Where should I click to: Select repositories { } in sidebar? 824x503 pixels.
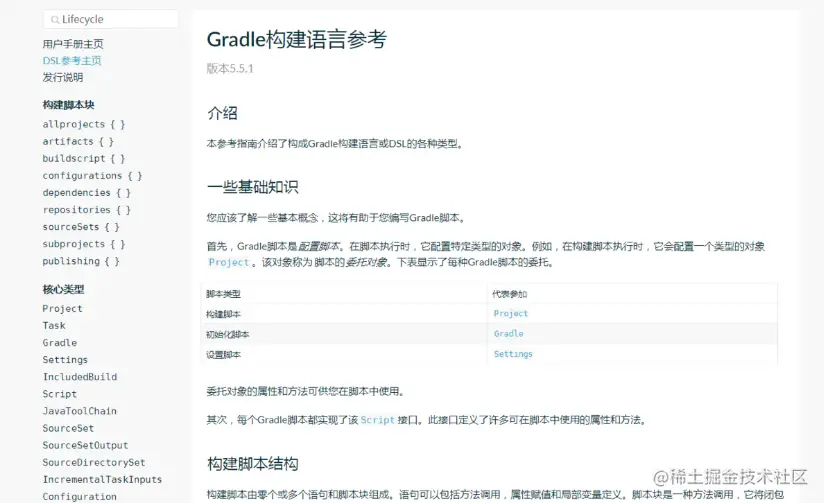[x=87, y=210]
